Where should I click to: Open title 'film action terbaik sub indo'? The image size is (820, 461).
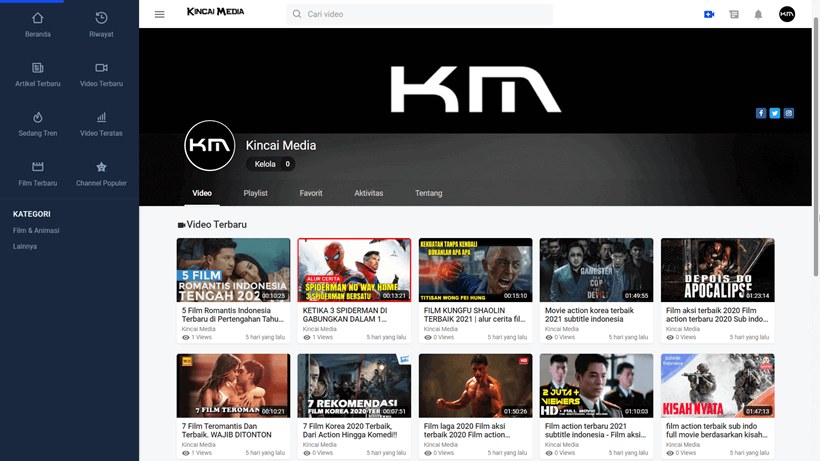click(x=716, y=430)
